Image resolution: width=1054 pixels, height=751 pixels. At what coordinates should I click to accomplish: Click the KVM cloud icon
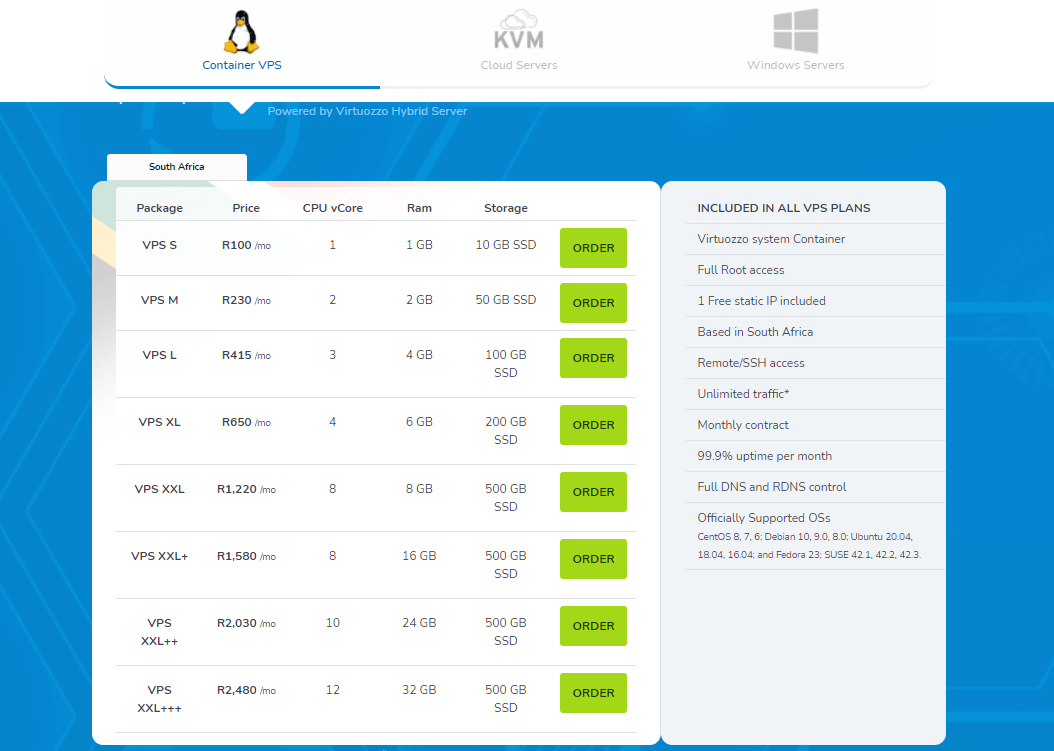[518, 30]
